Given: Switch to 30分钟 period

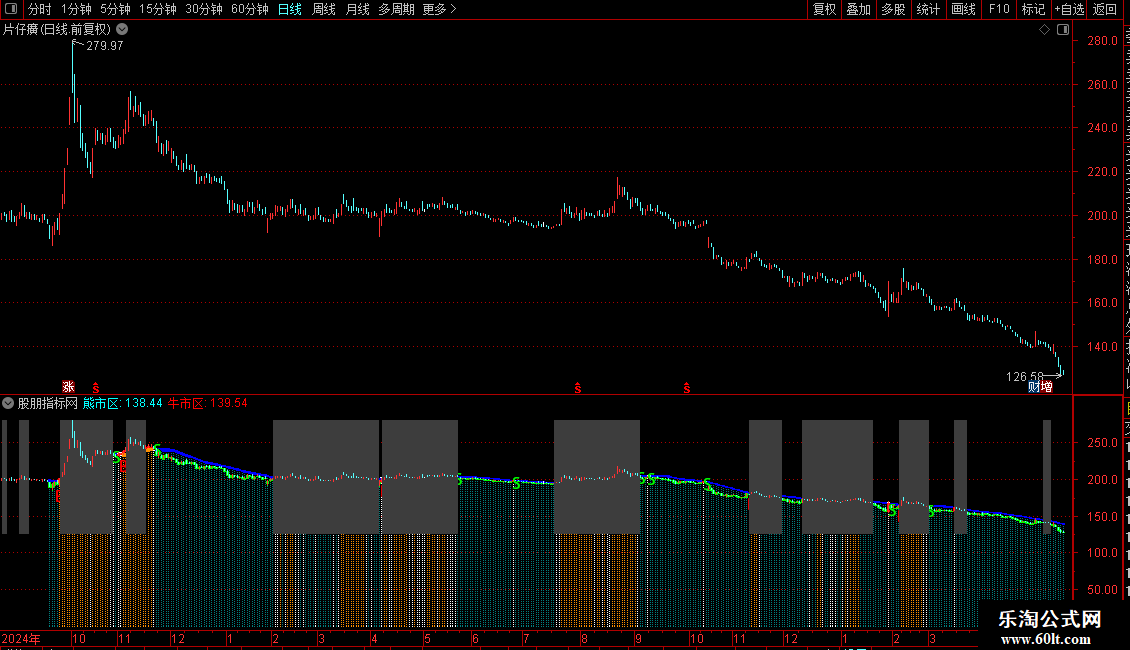Looking at the screenshot, I should coord(204,9).
